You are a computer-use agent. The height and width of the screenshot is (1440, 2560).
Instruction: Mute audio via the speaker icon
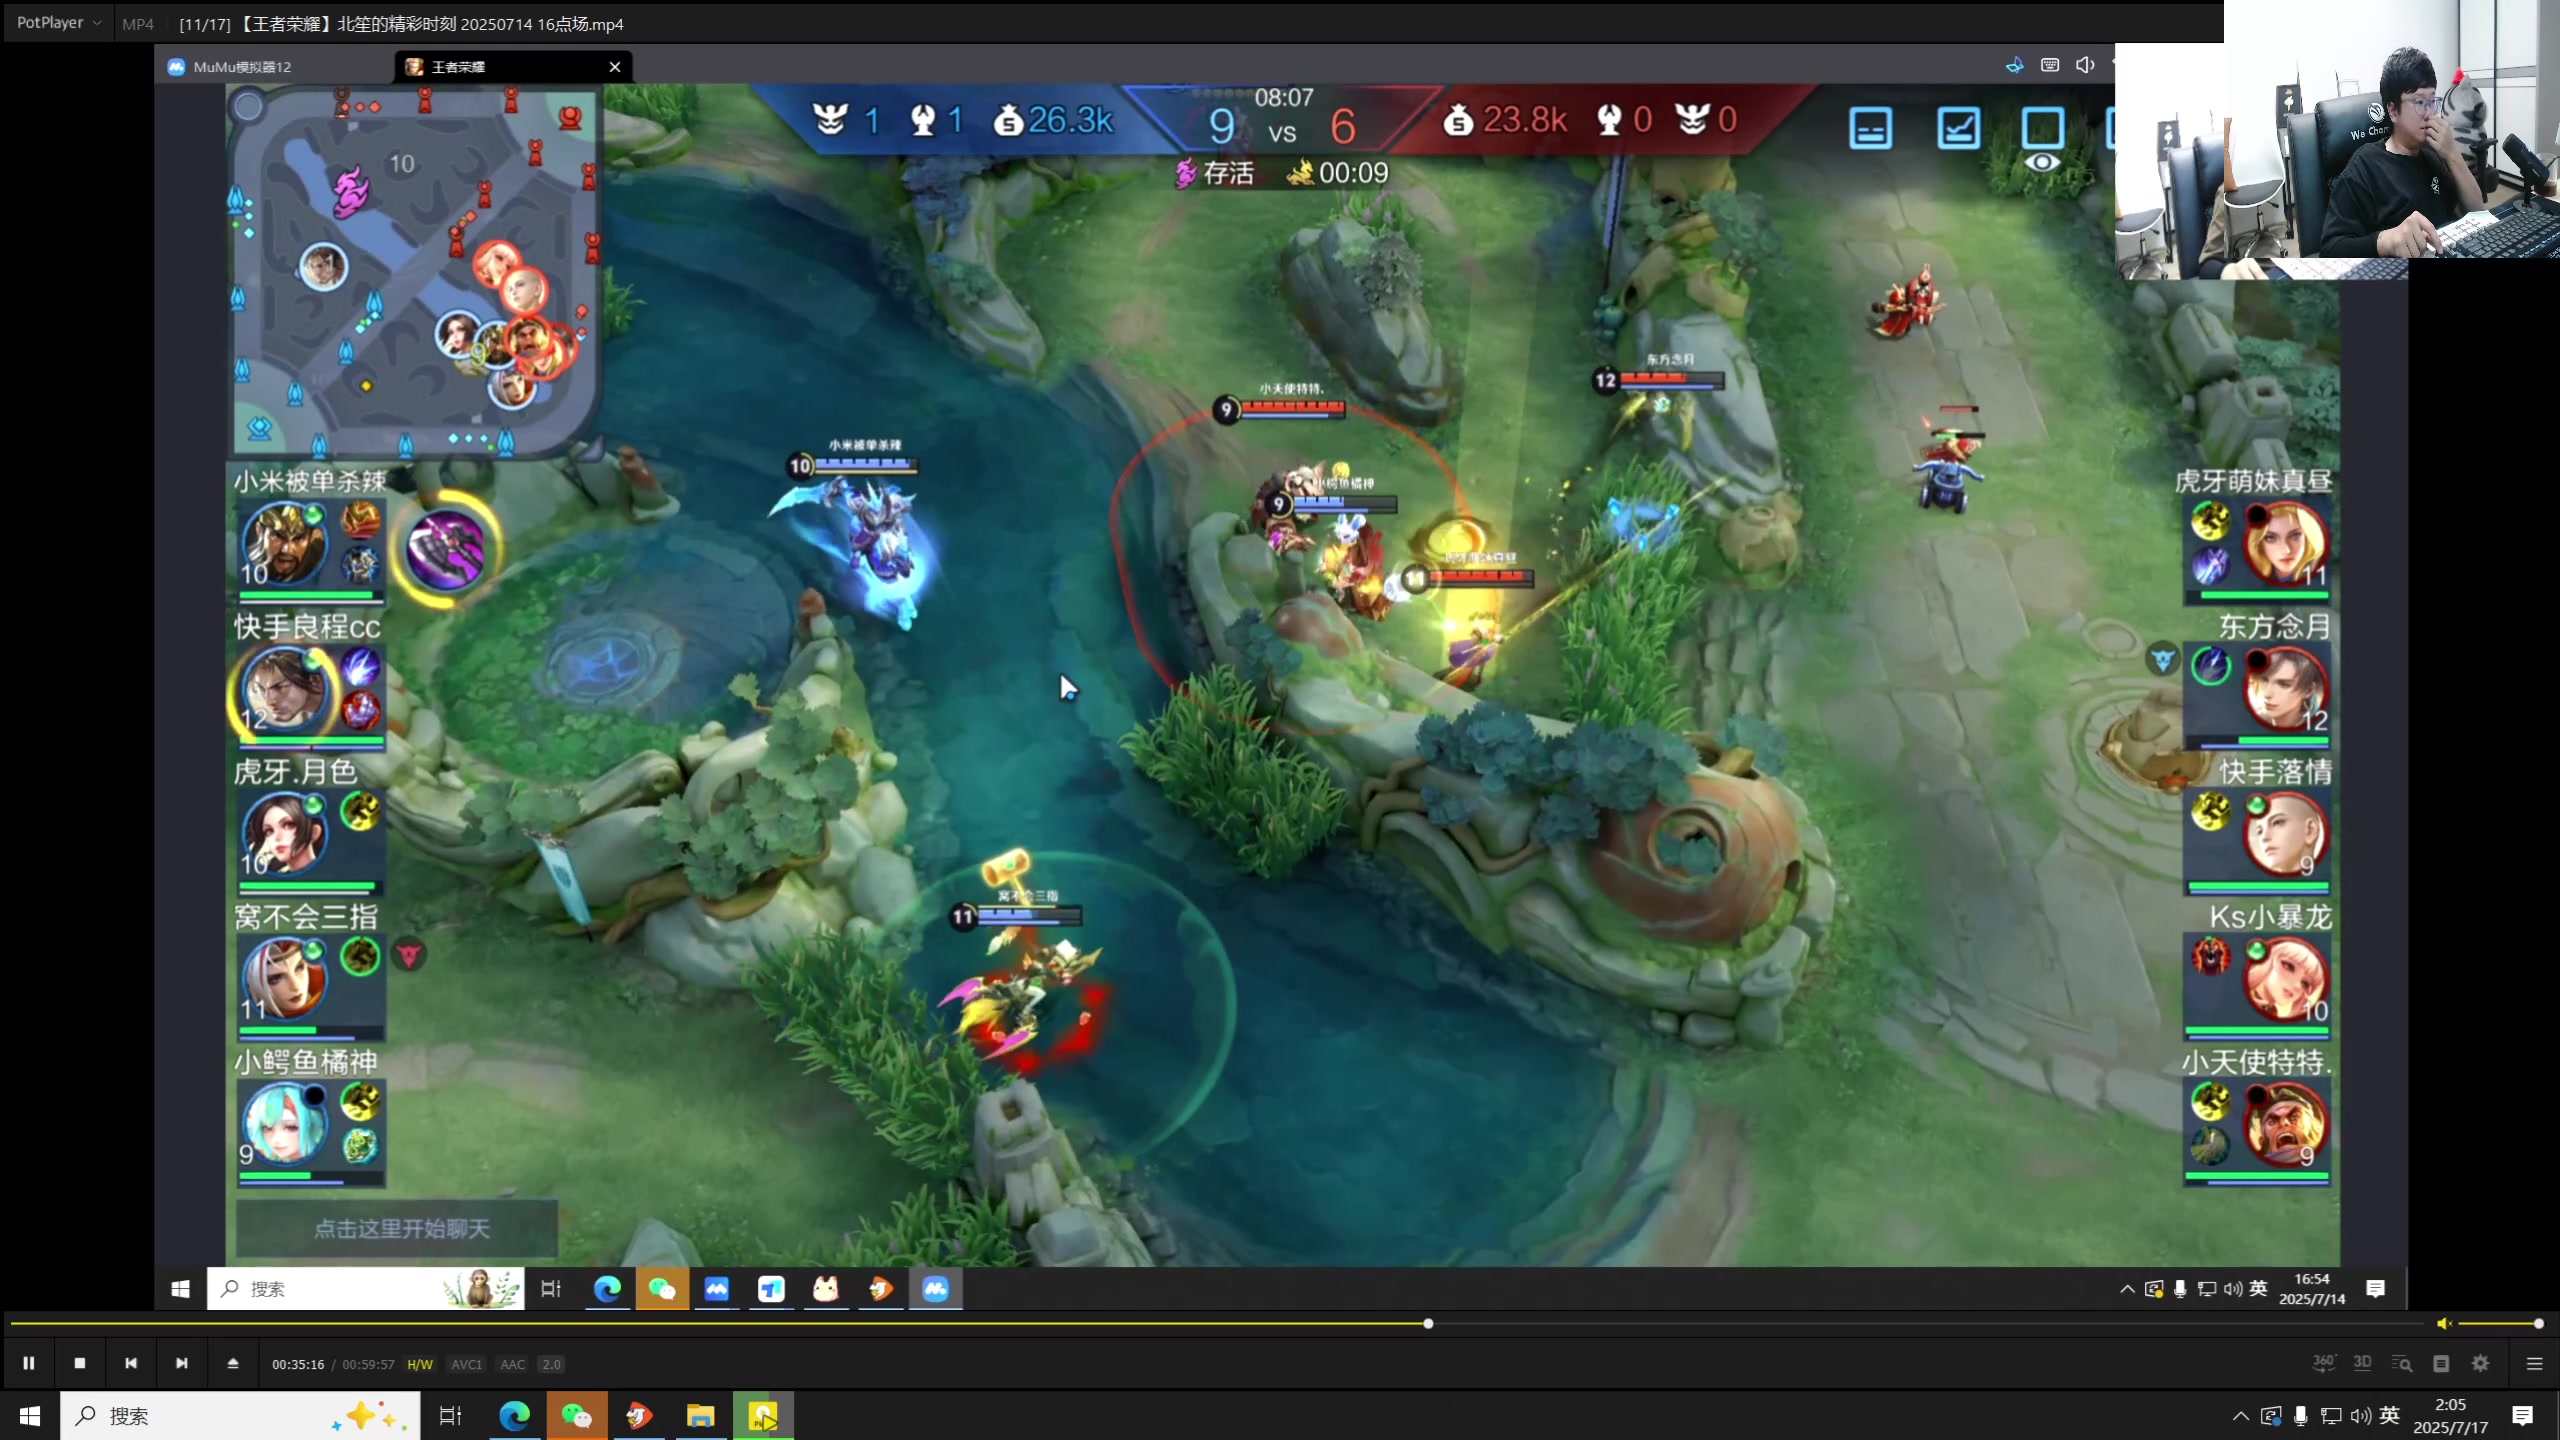click(2443, 1323)
